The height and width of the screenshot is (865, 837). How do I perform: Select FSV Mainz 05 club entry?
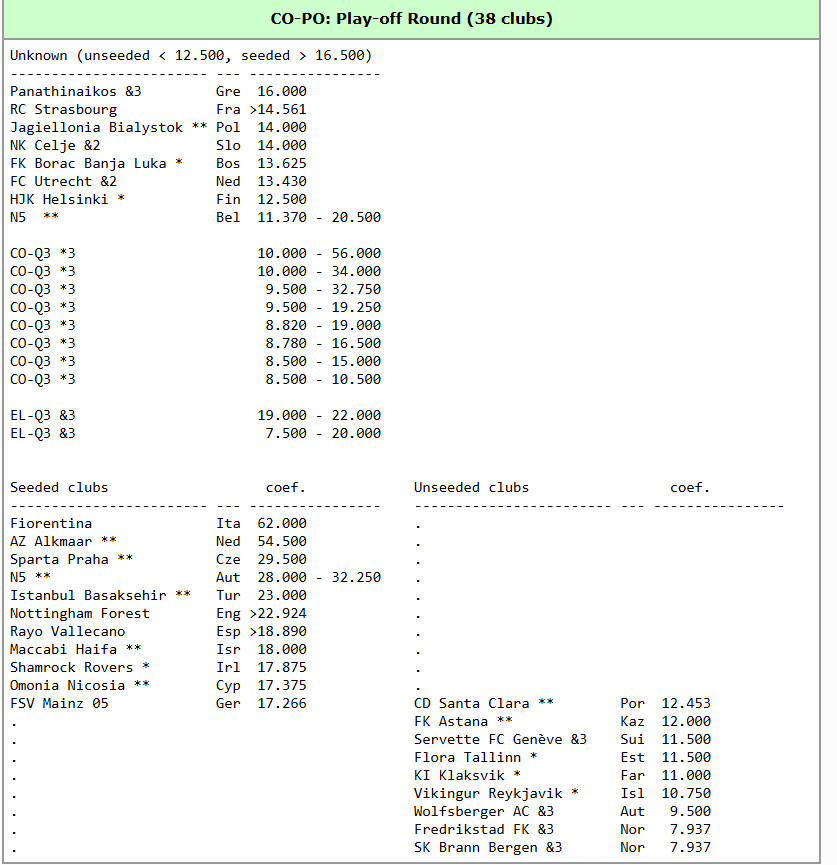59,703
